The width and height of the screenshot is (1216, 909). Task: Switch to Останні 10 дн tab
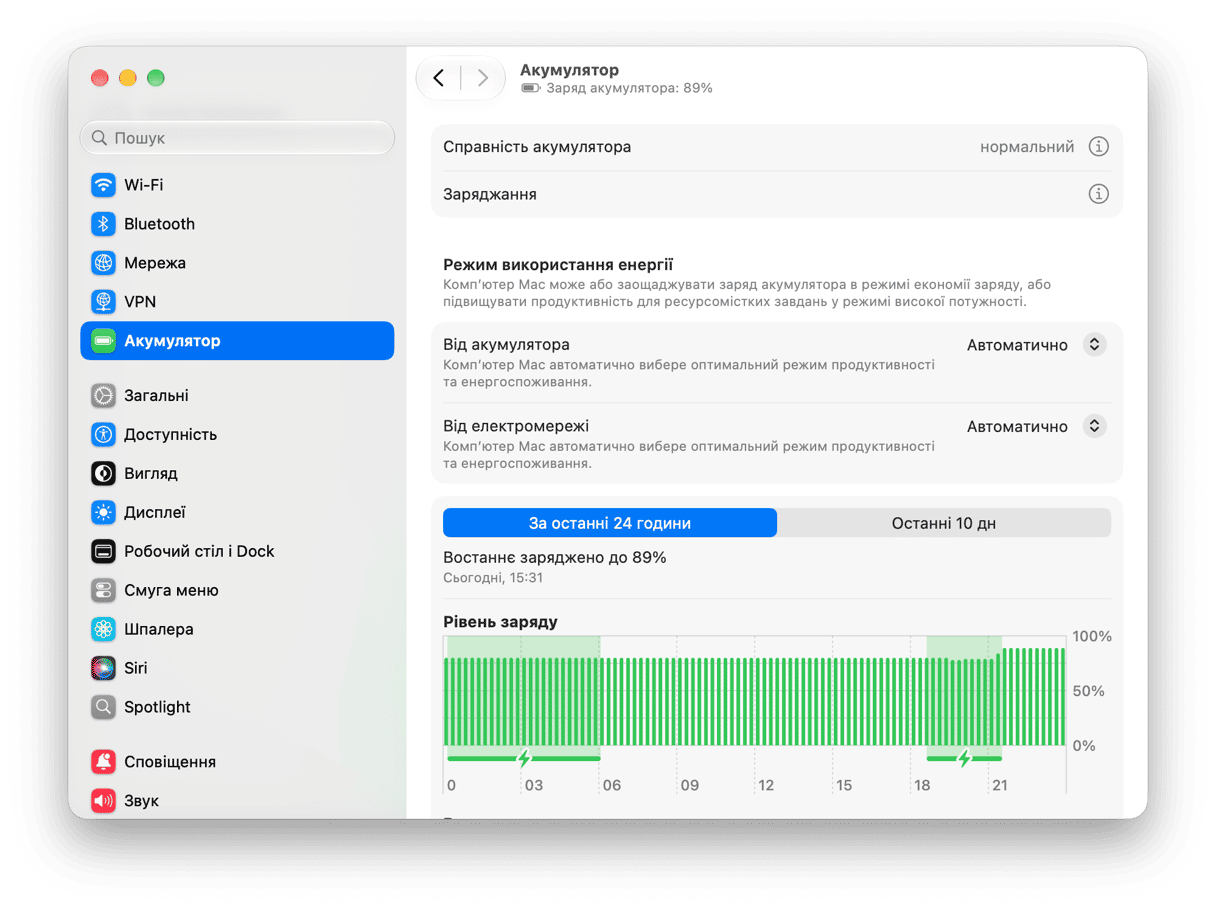pos(944,523)
